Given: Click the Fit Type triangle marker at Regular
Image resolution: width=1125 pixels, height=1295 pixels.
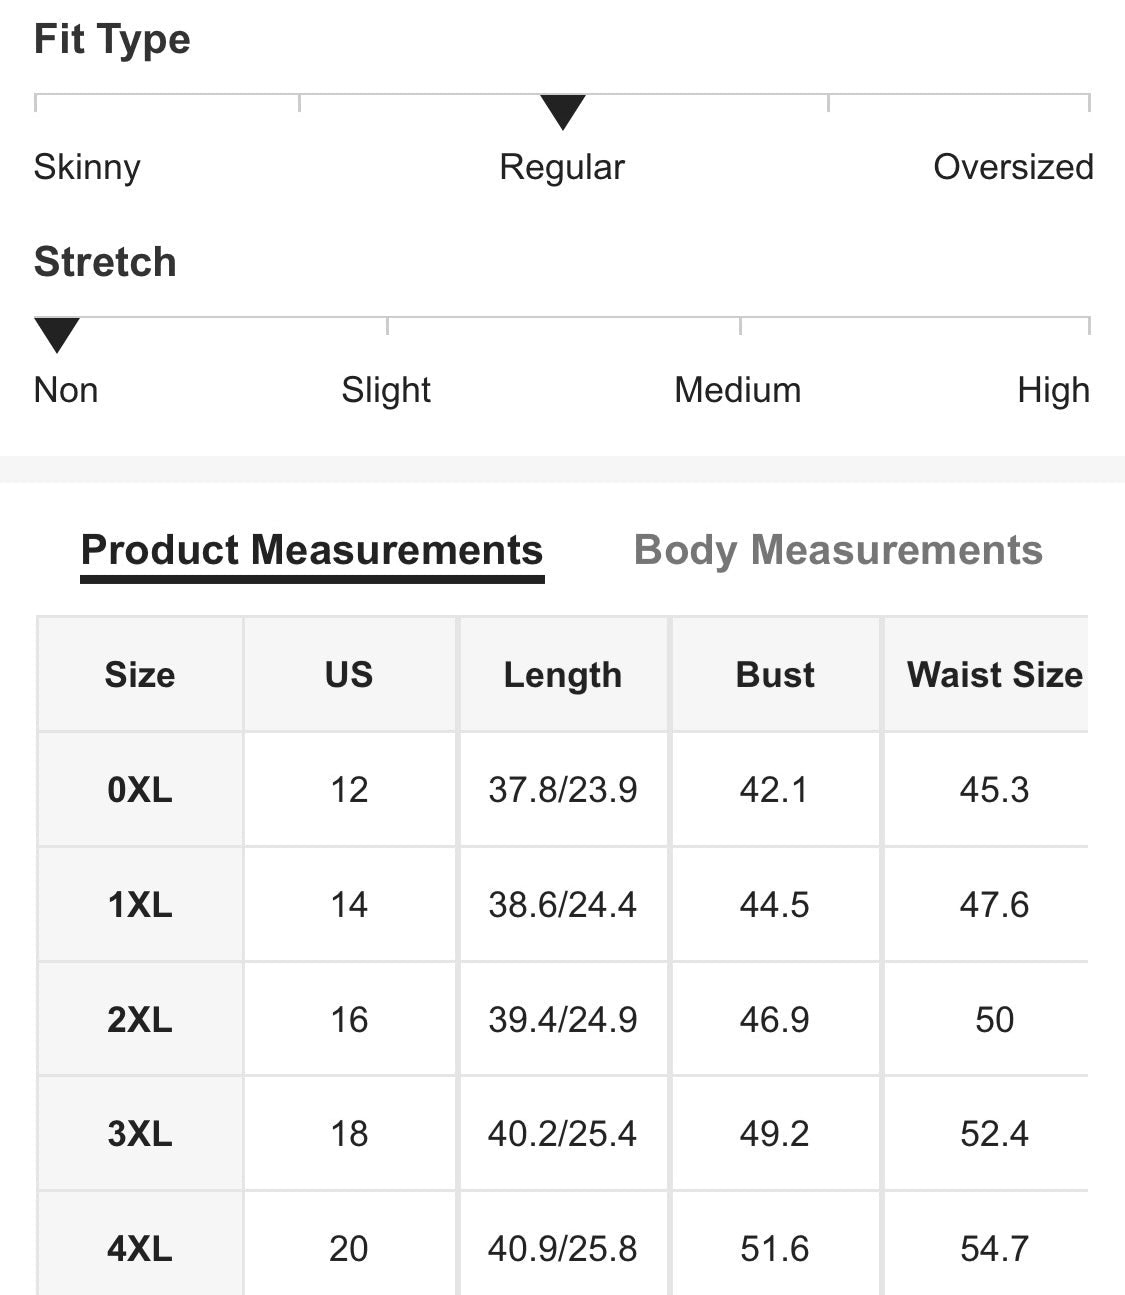Looking at the screenshot, I should (x=562, y=112).
